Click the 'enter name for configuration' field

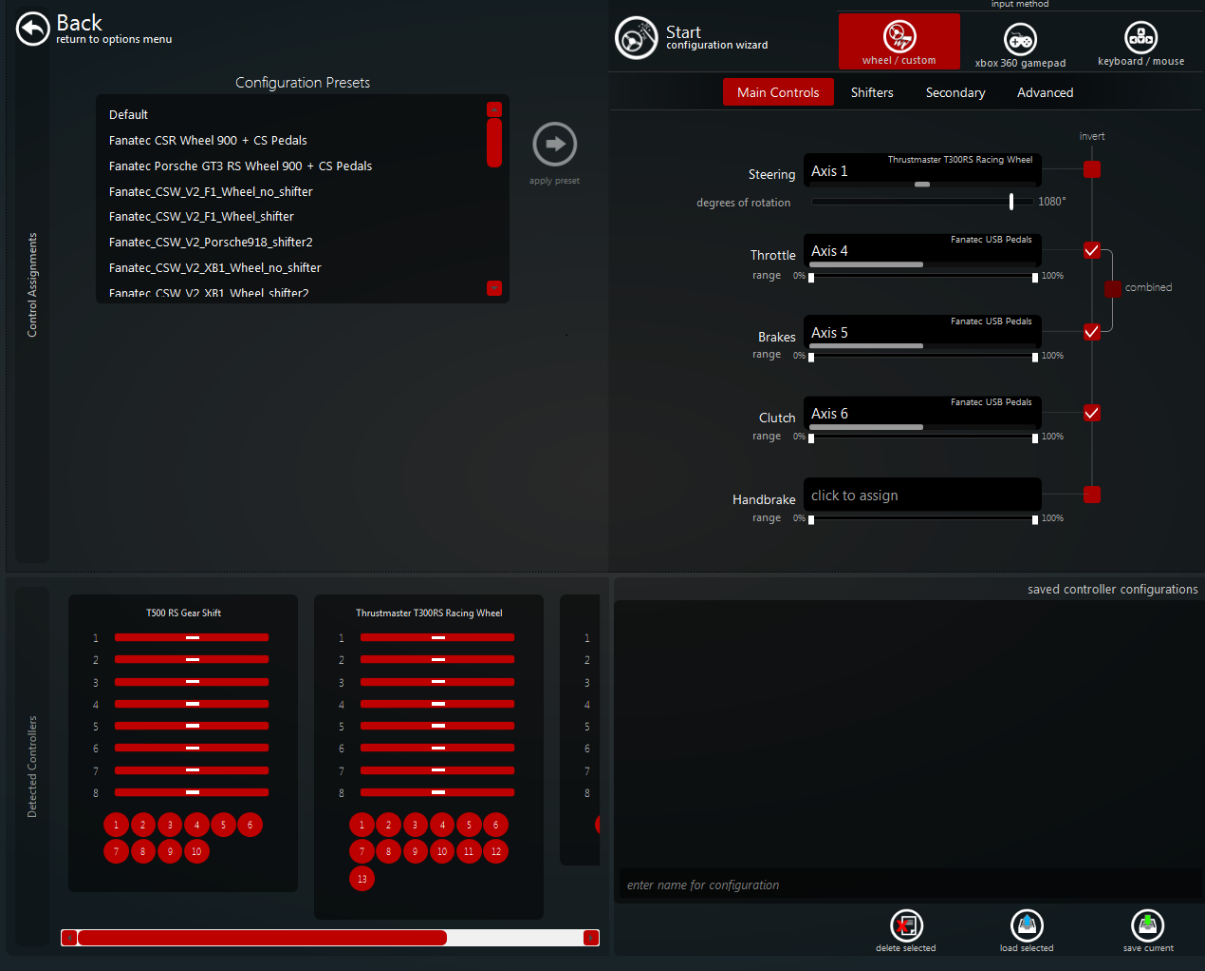[x=908, y=885]
